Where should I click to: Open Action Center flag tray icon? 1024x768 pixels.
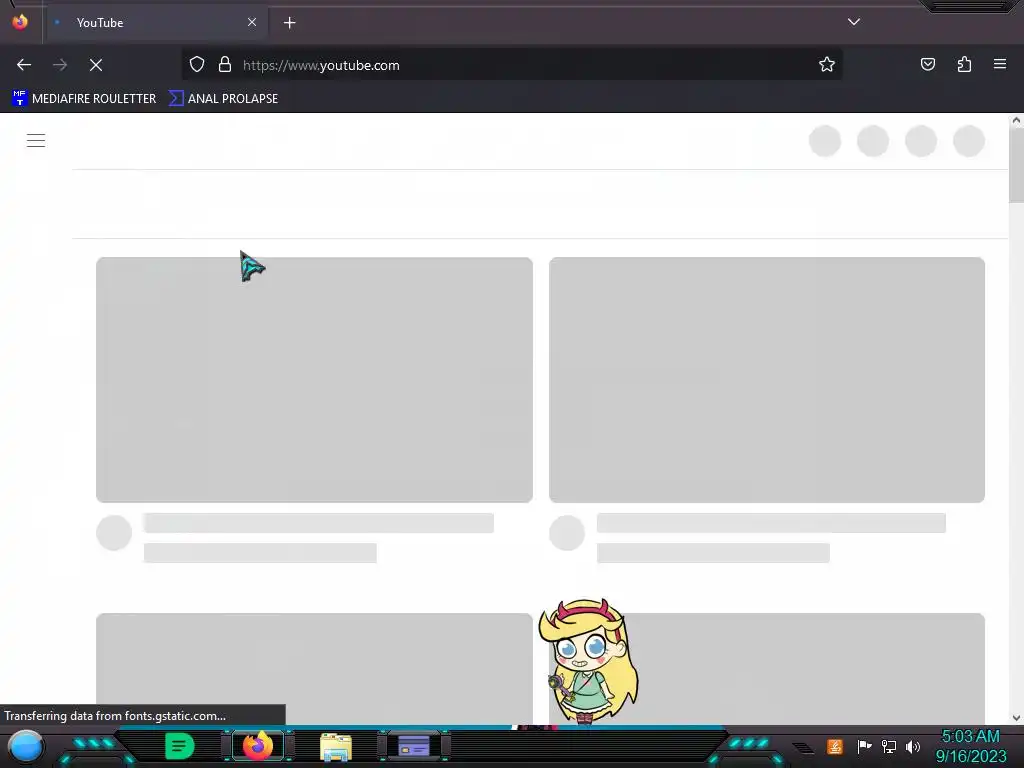pos(865,746)
